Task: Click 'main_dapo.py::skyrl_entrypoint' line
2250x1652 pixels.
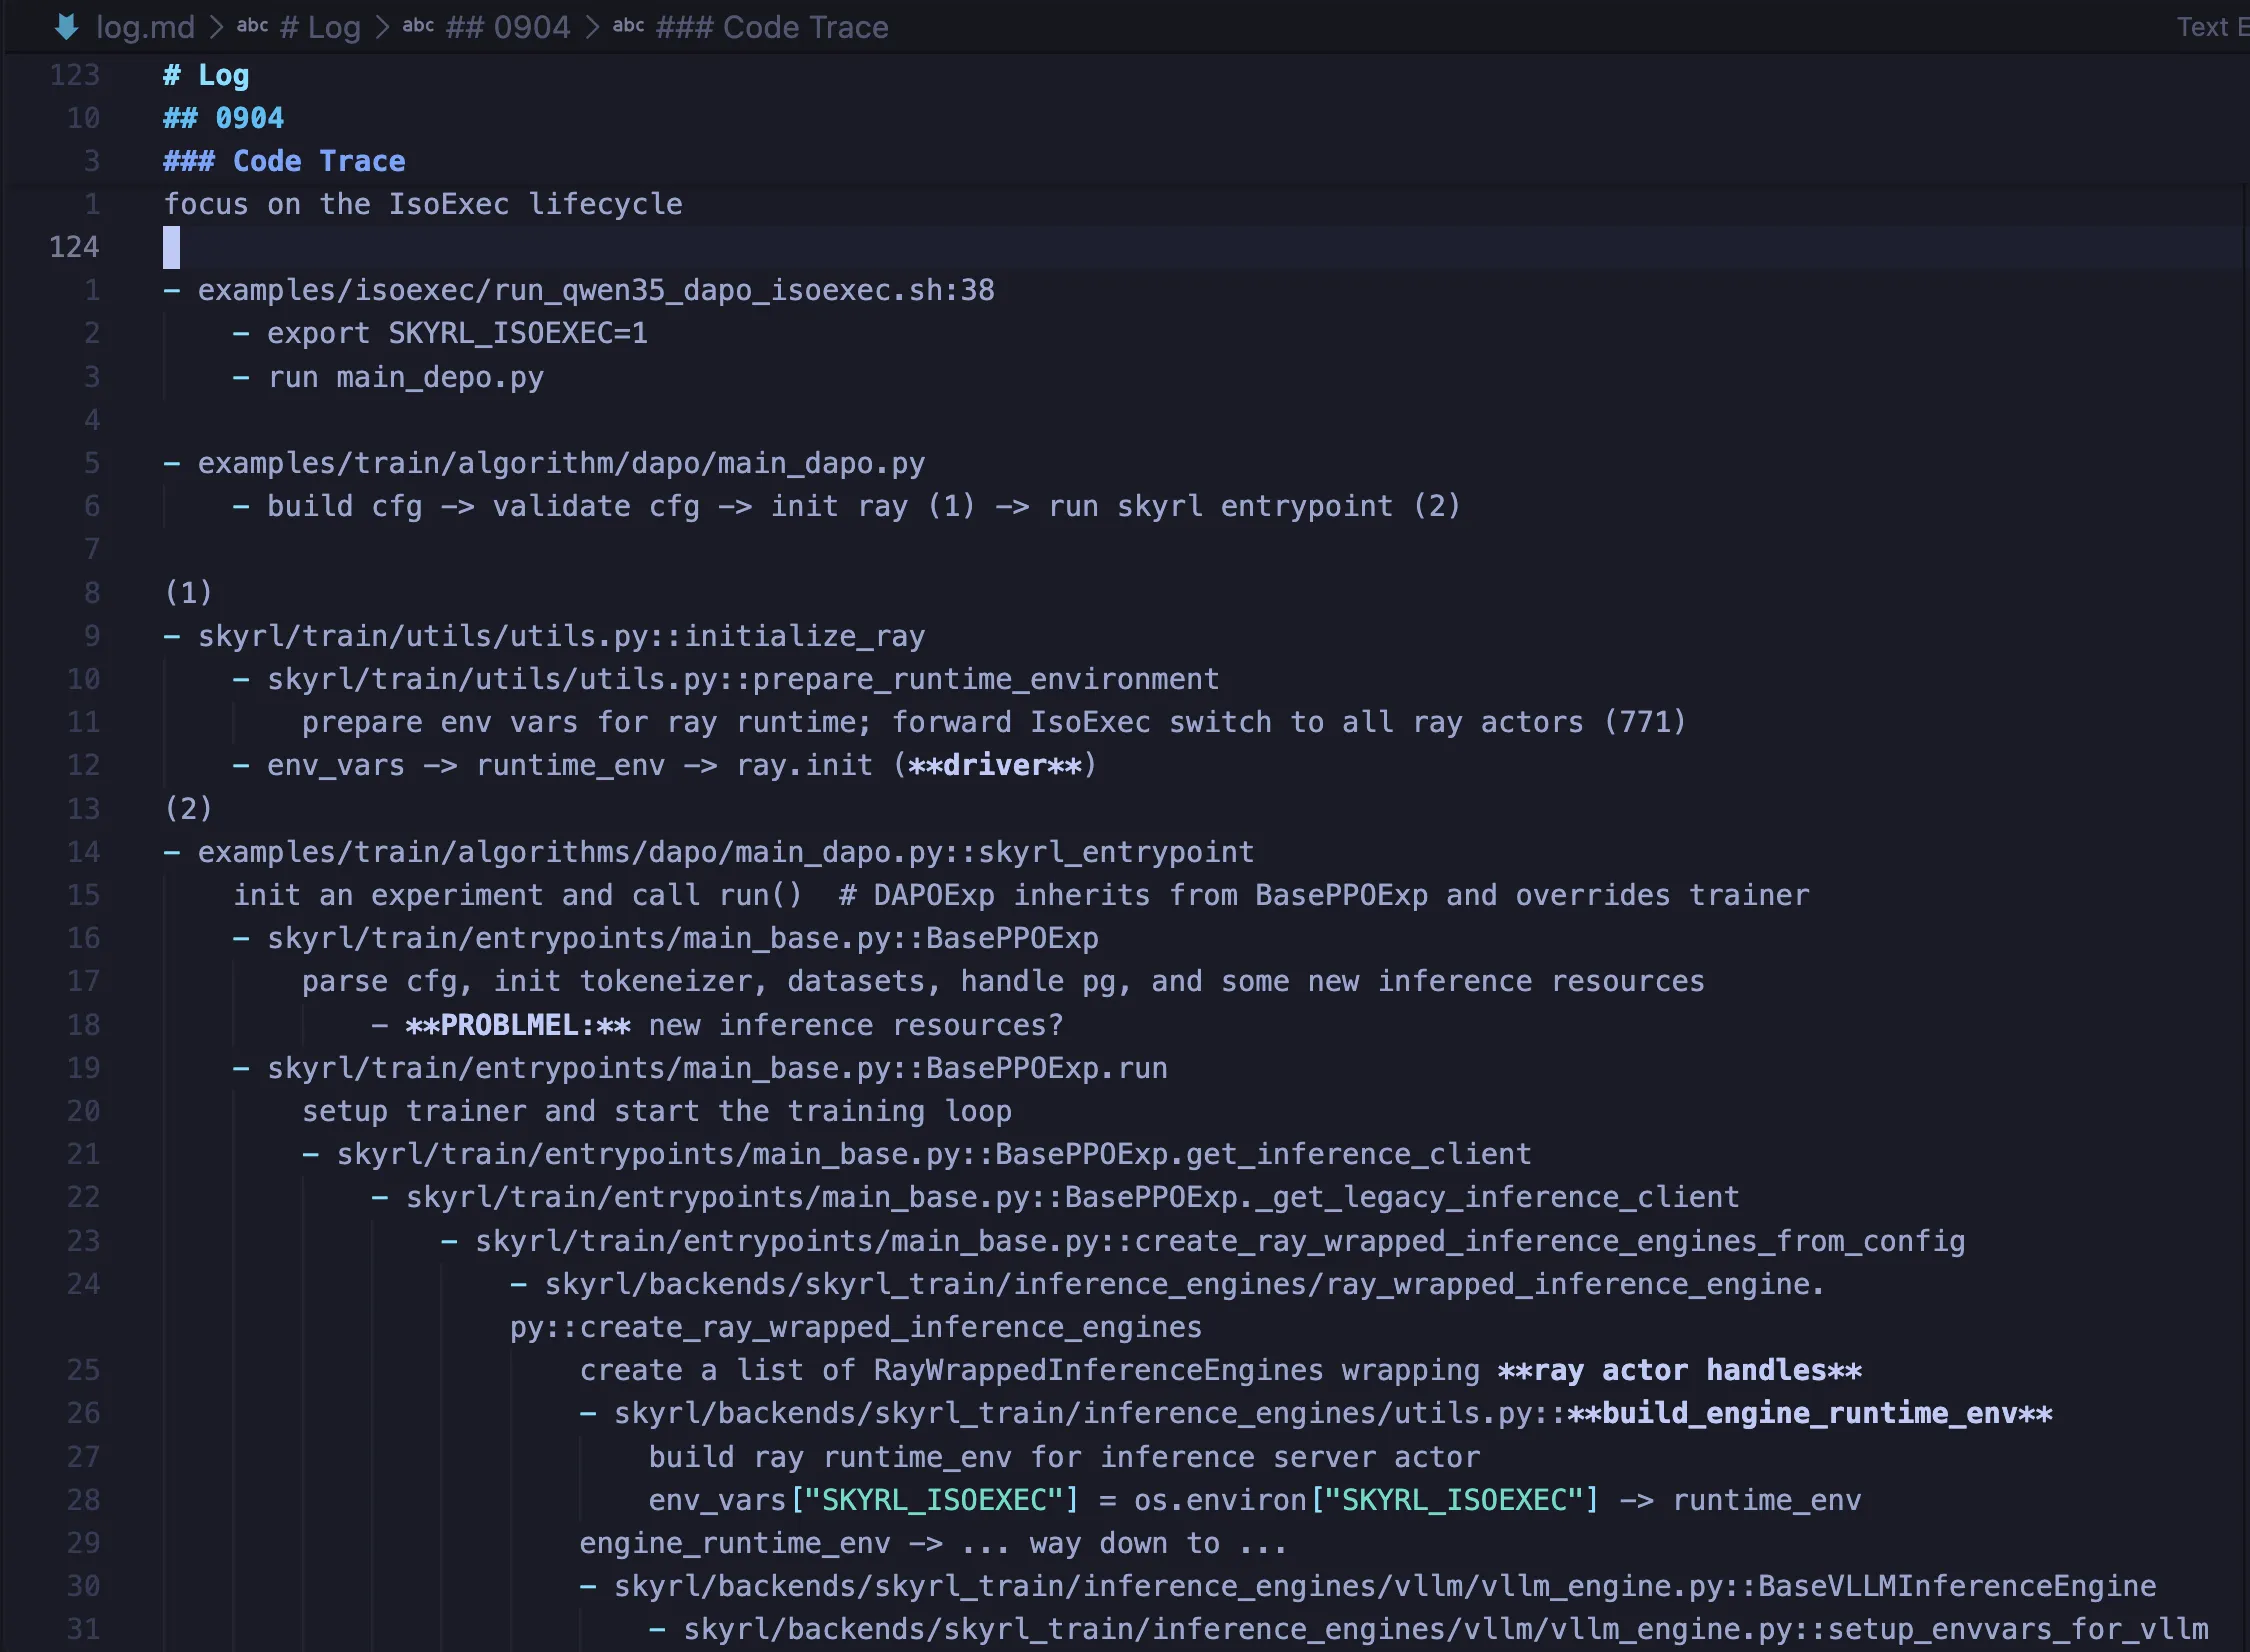Action: click(x=726, y=852)
